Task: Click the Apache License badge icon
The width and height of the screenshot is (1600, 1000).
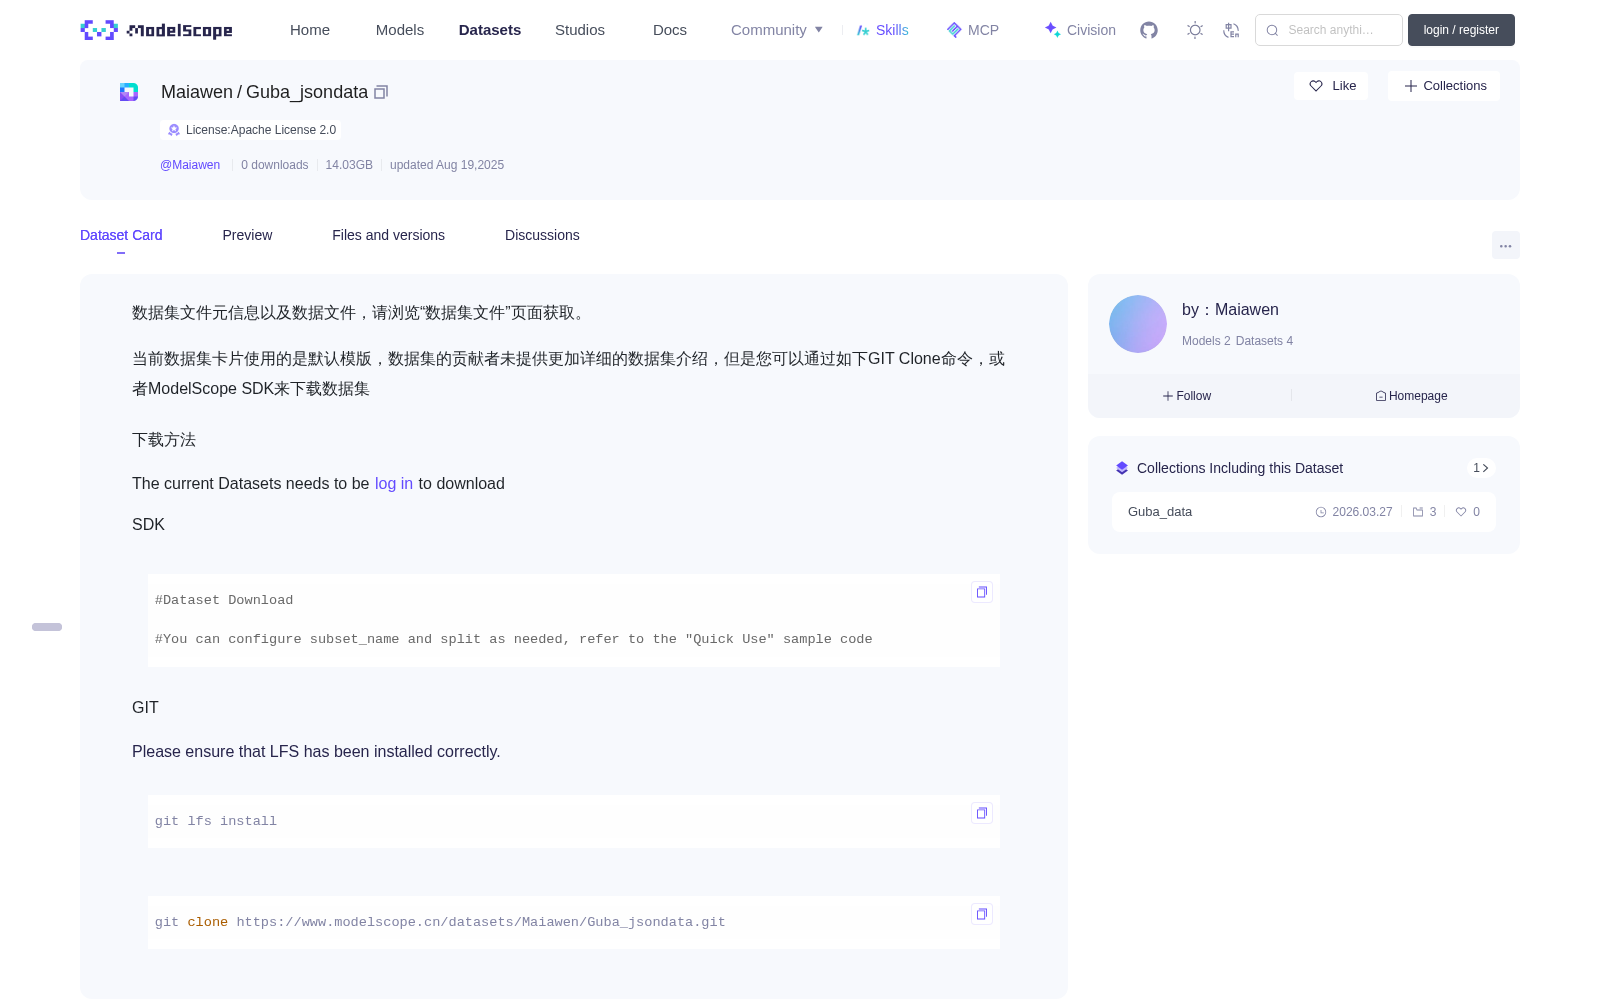Action: (174, 130)
